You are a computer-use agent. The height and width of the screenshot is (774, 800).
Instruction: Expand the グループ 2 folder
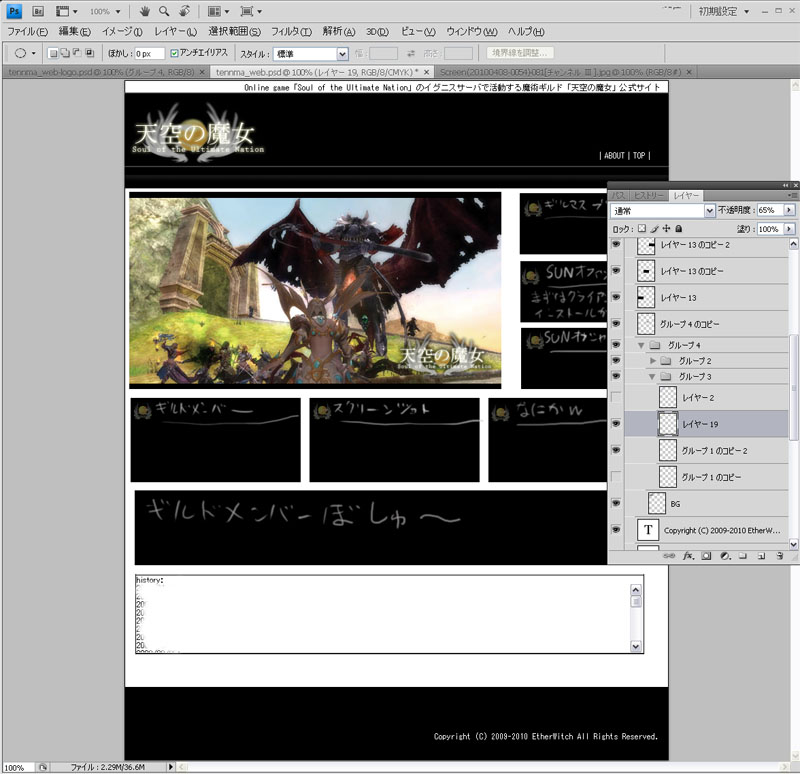click(x=654, y=360)
